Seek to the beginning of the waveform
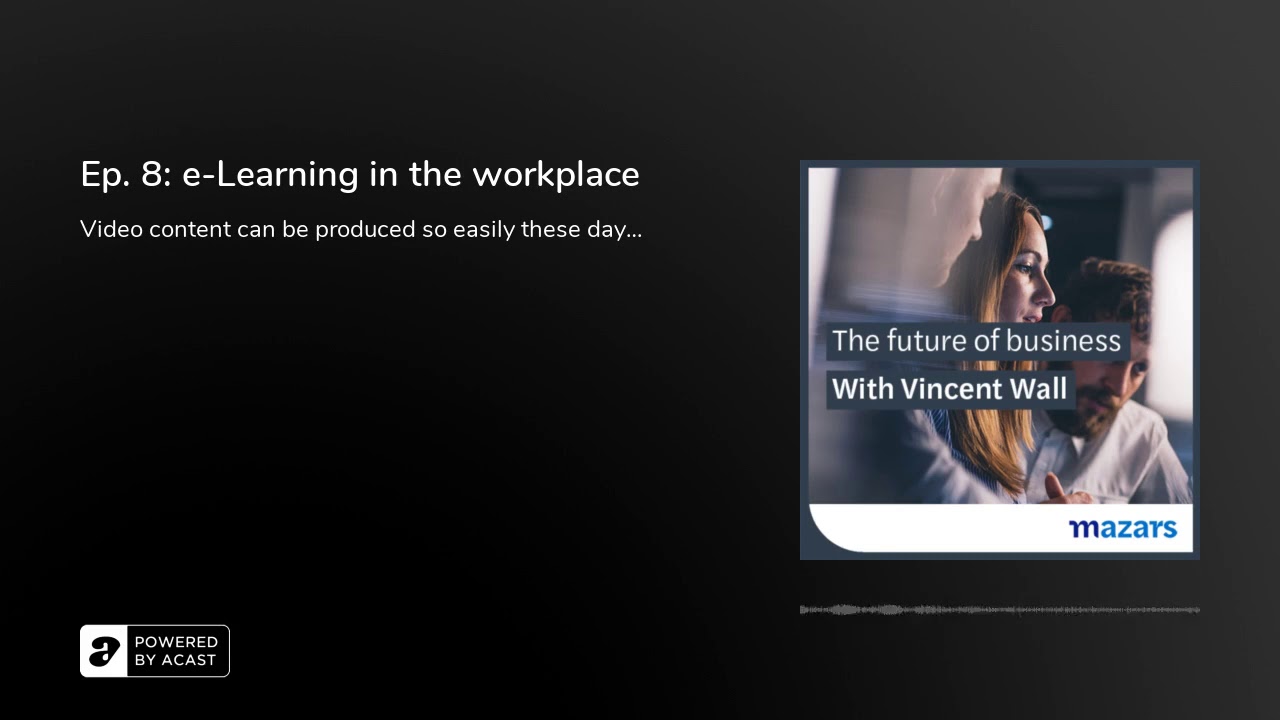 pos(802,609)
